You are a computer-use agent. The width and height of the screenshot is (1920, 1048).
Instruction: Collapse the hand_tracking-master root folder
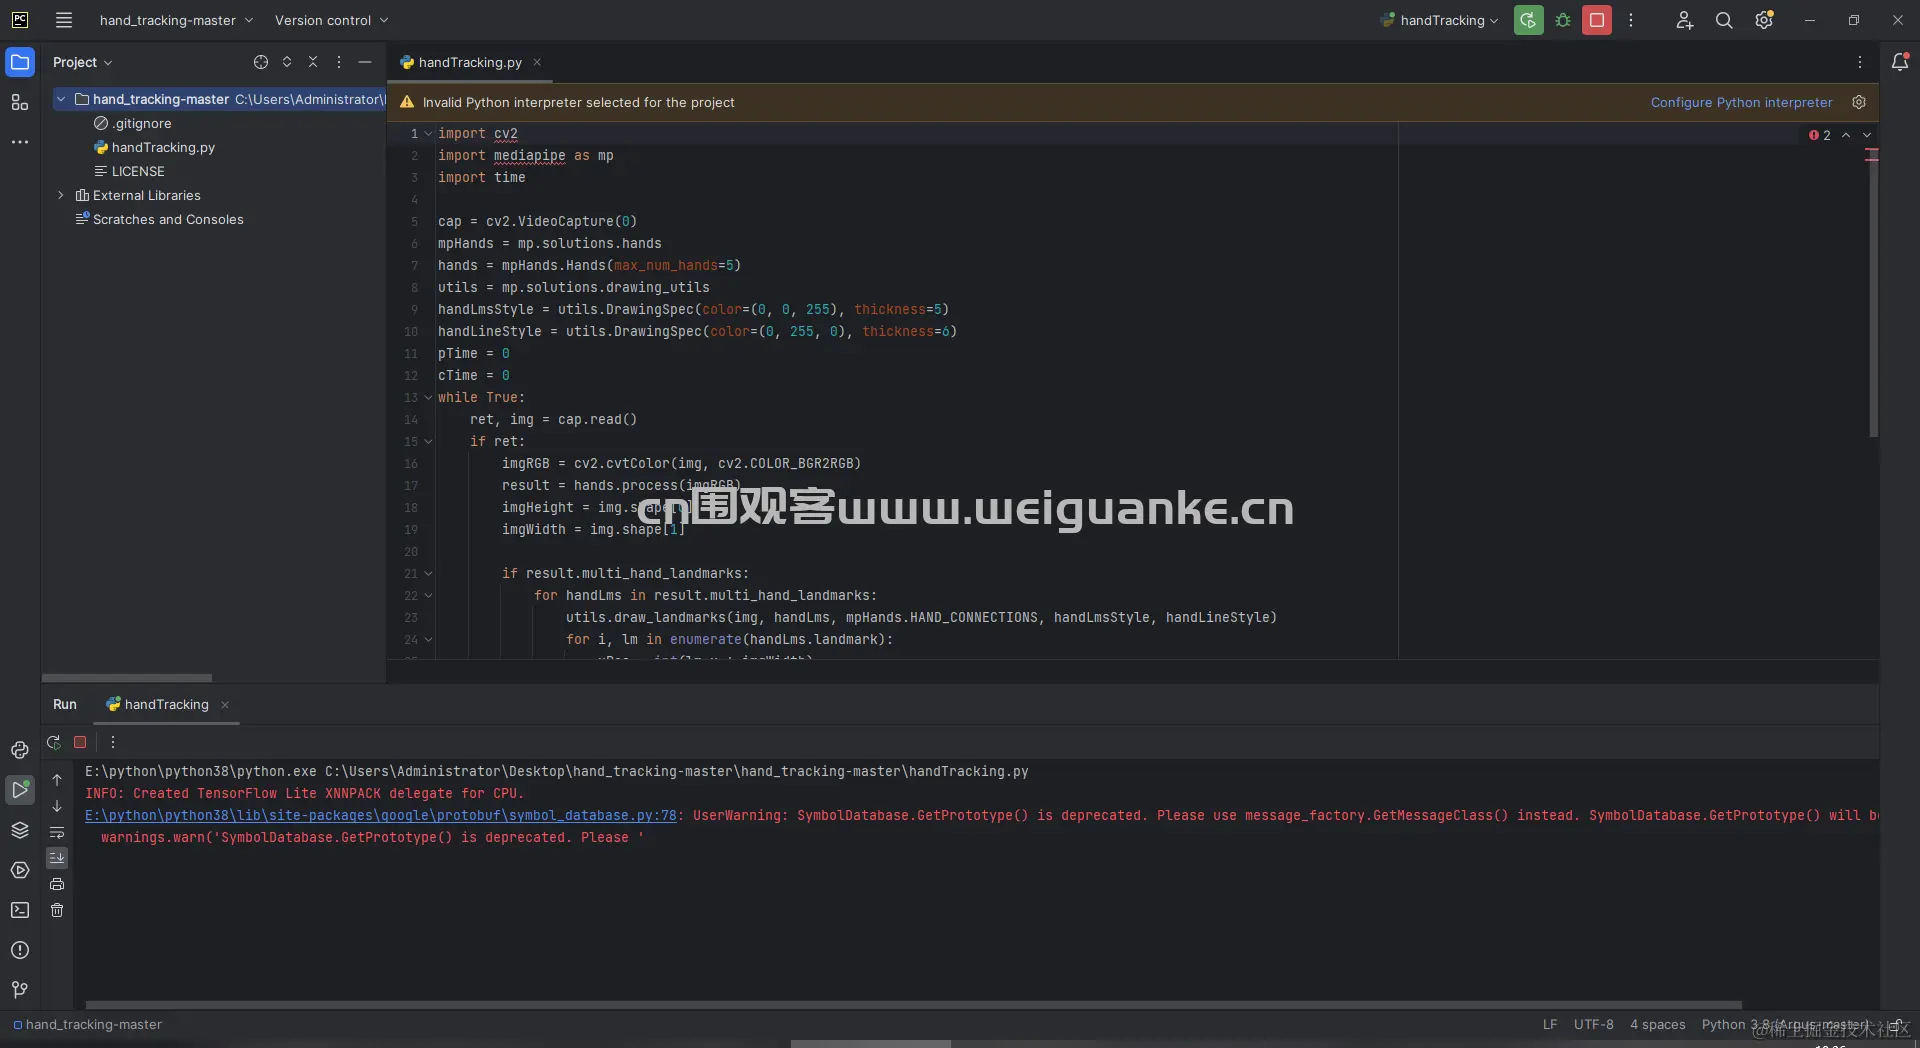click(61, 99)
